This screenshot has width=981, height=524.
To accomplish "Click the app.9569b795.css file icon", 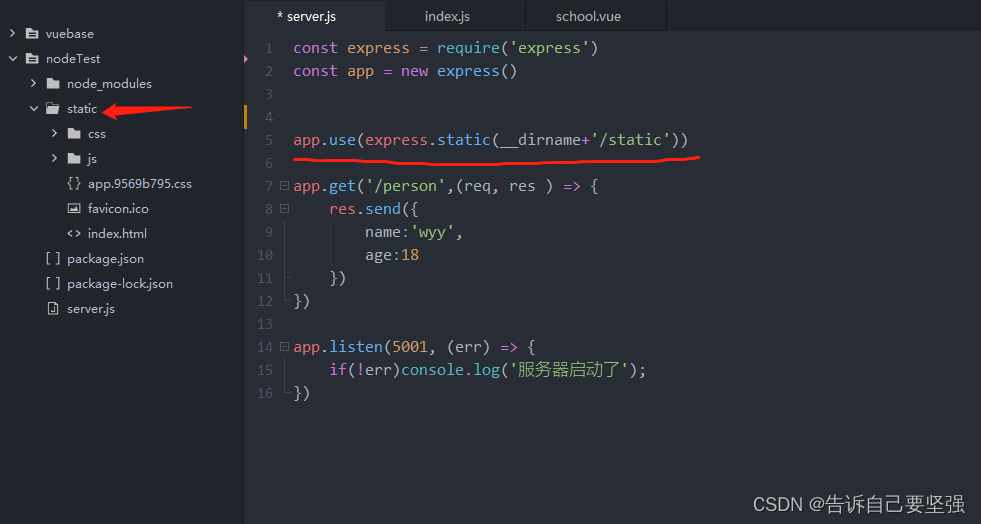I will 74,183.
